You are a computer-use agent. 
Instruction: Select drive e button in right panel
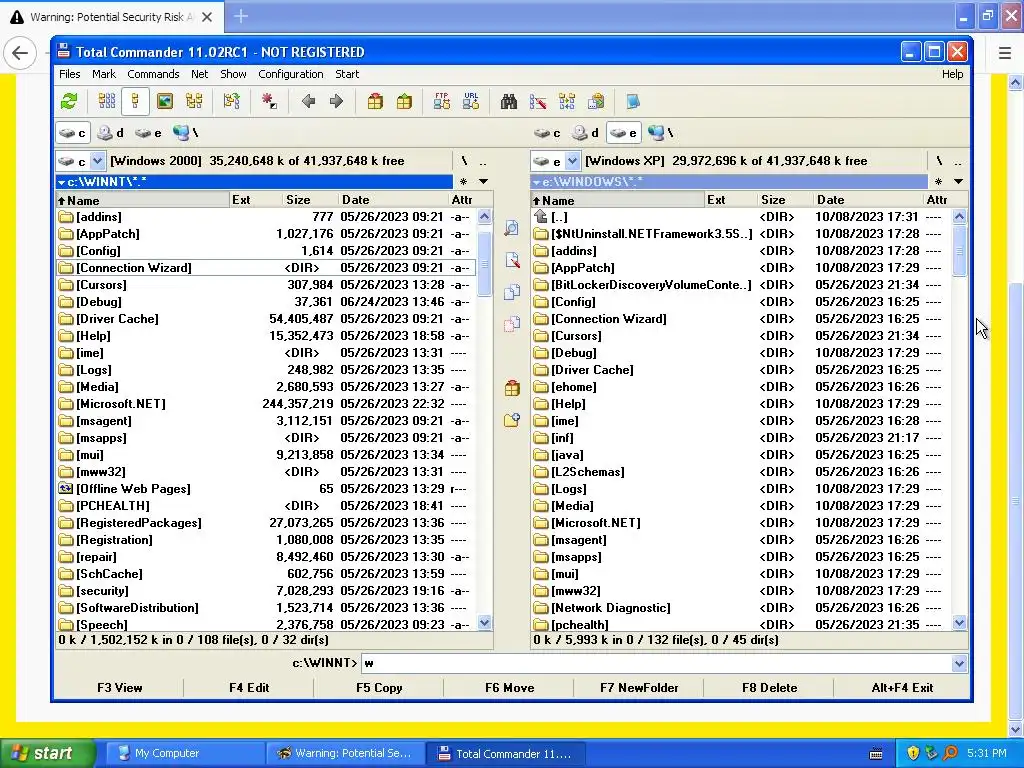pyautogui.click(x=623, y=133)
